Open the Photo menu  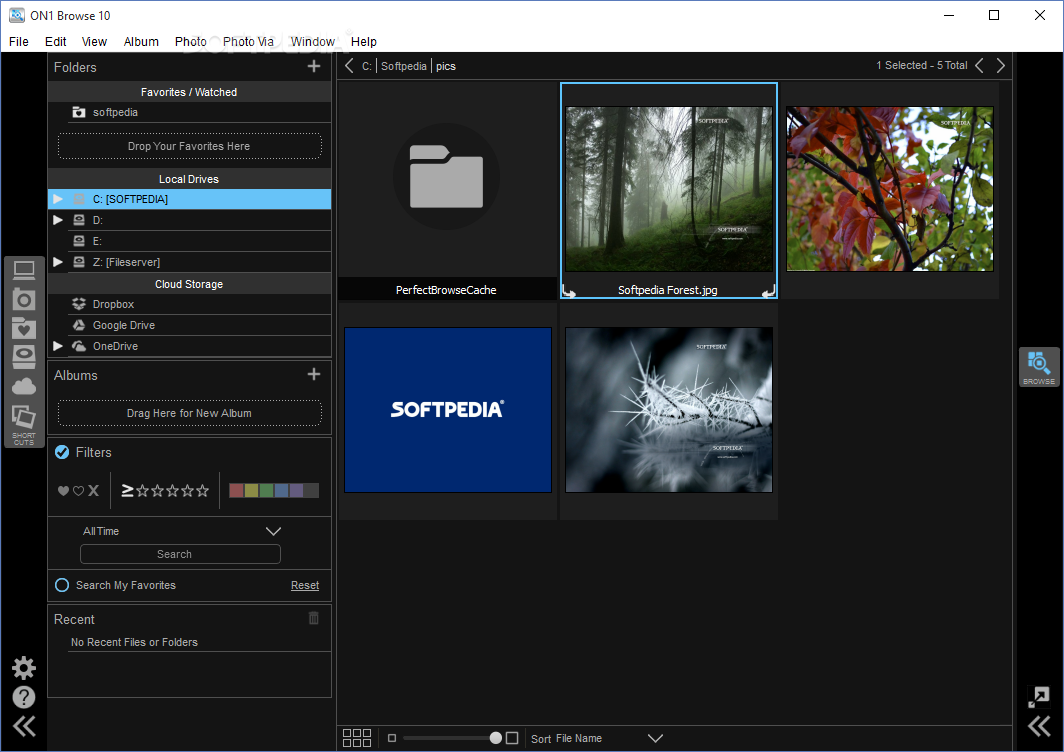[191, 41]
